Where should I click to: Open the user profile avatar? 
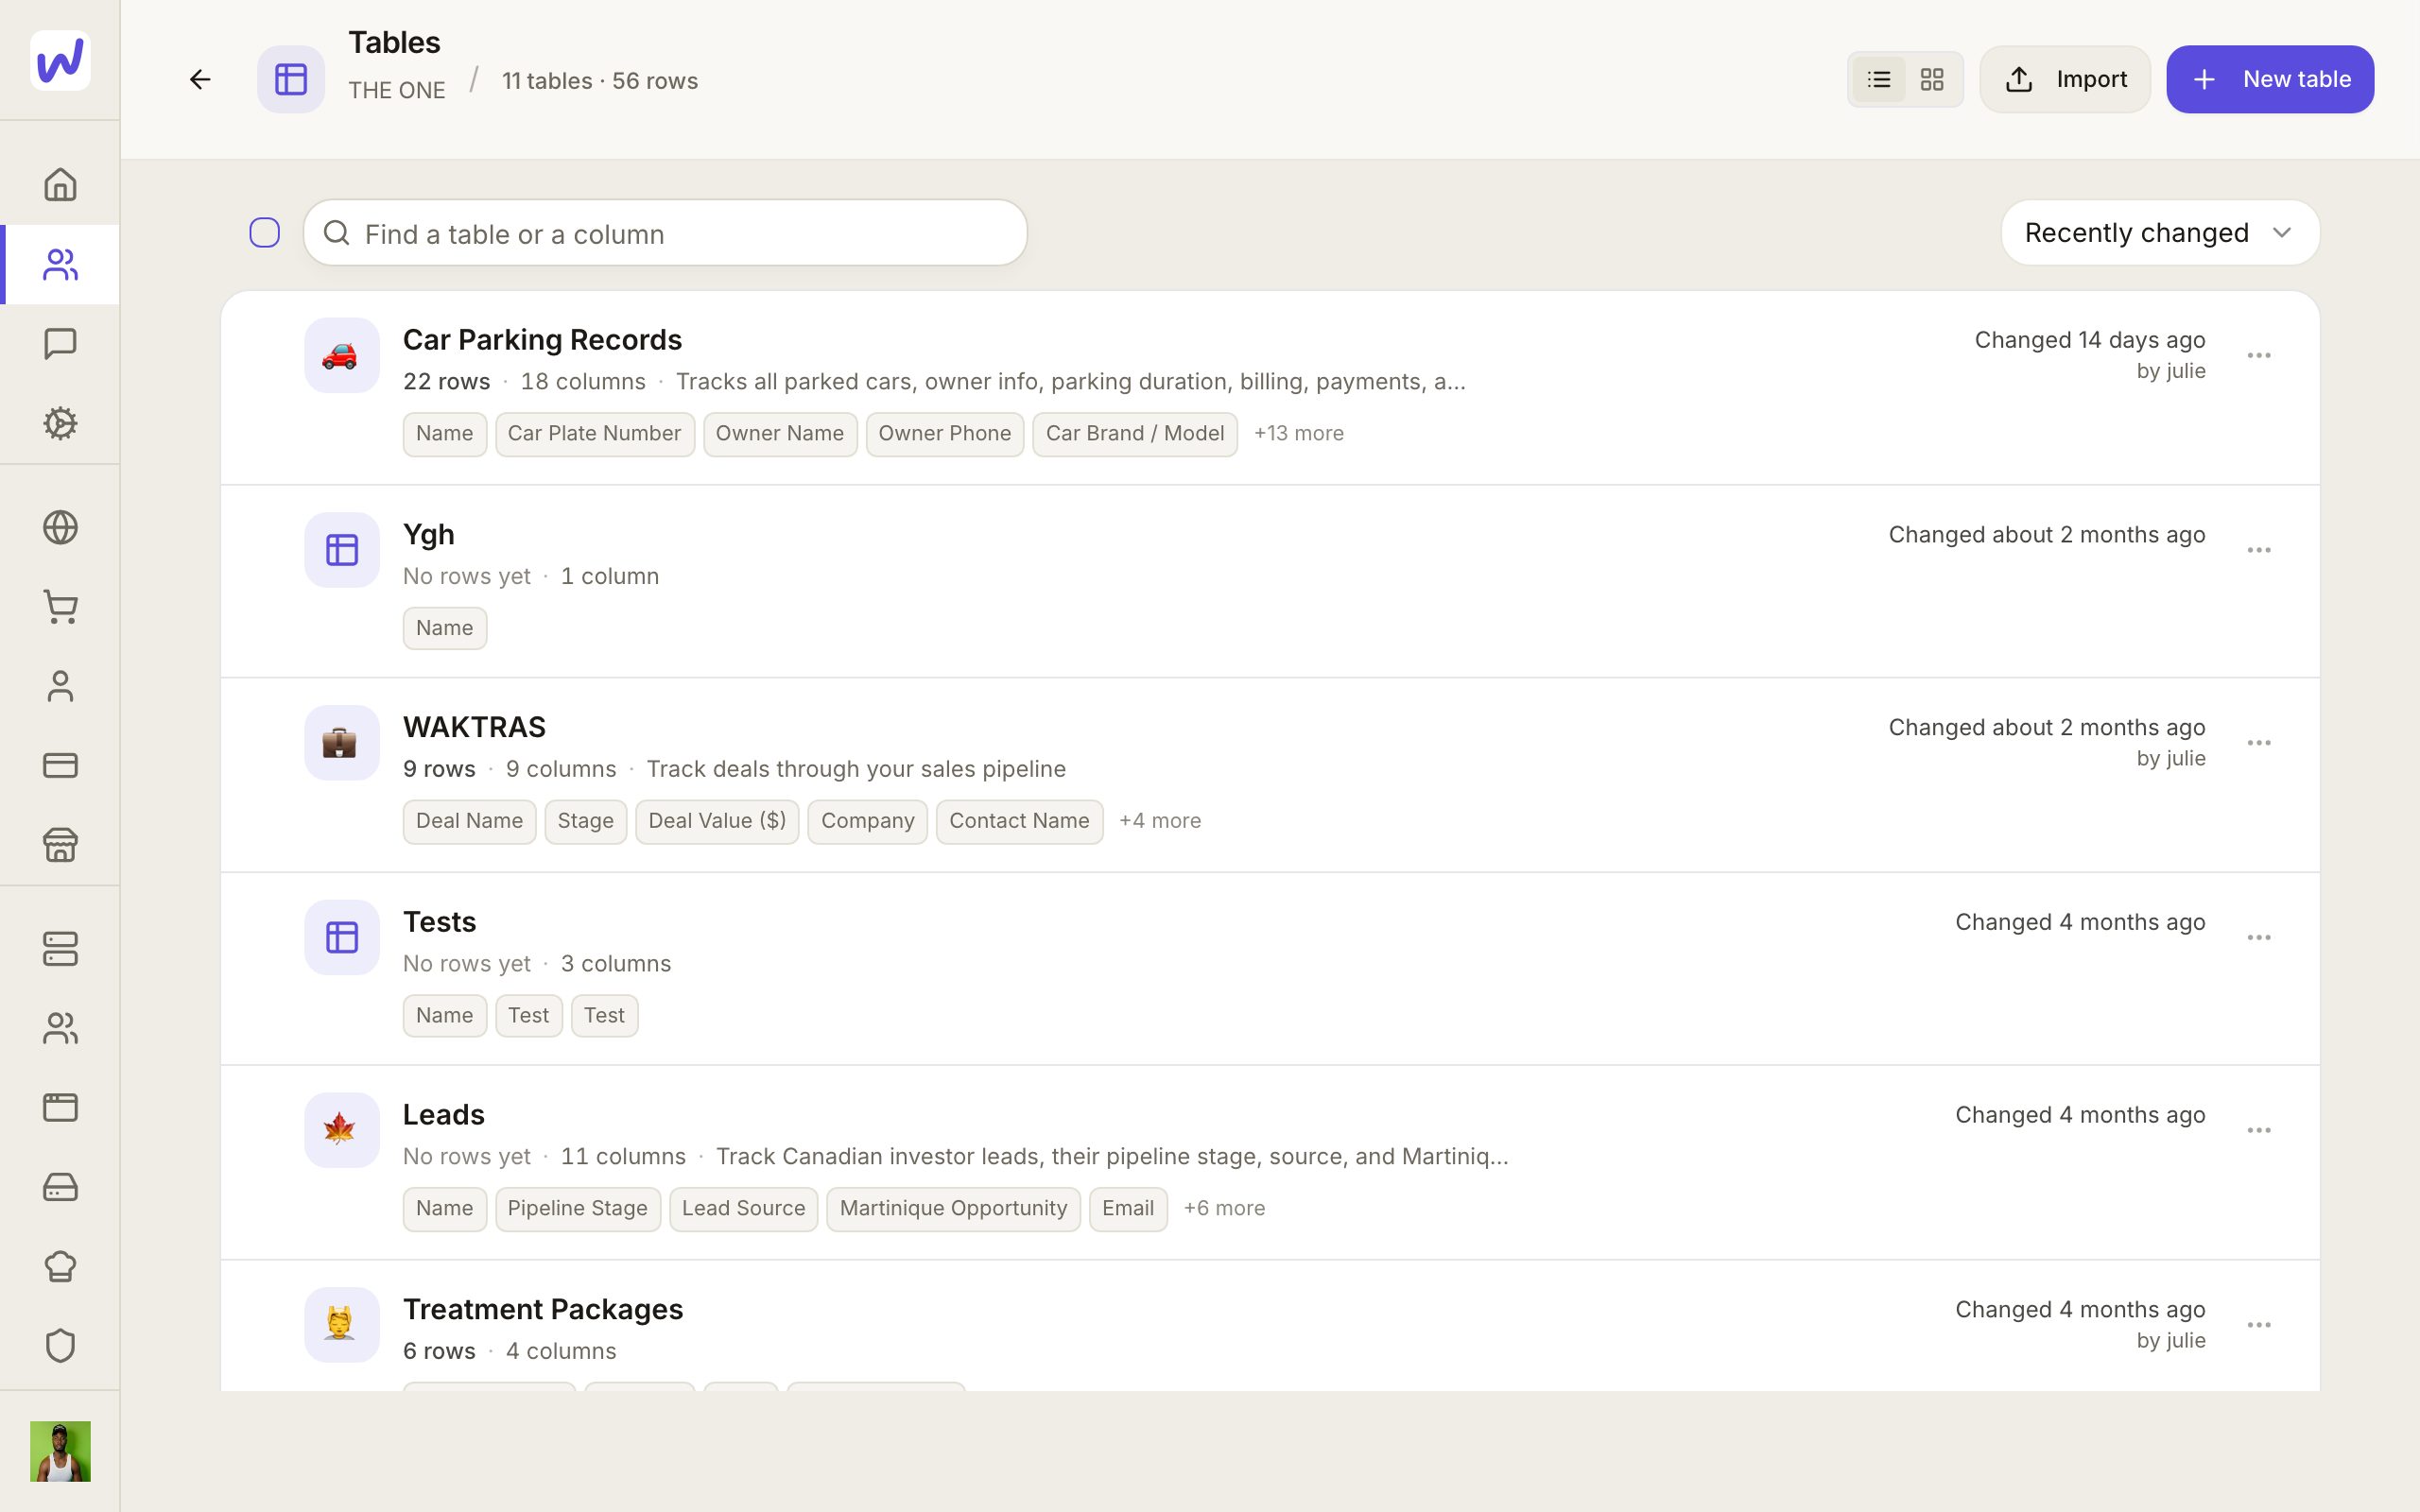60,1451
